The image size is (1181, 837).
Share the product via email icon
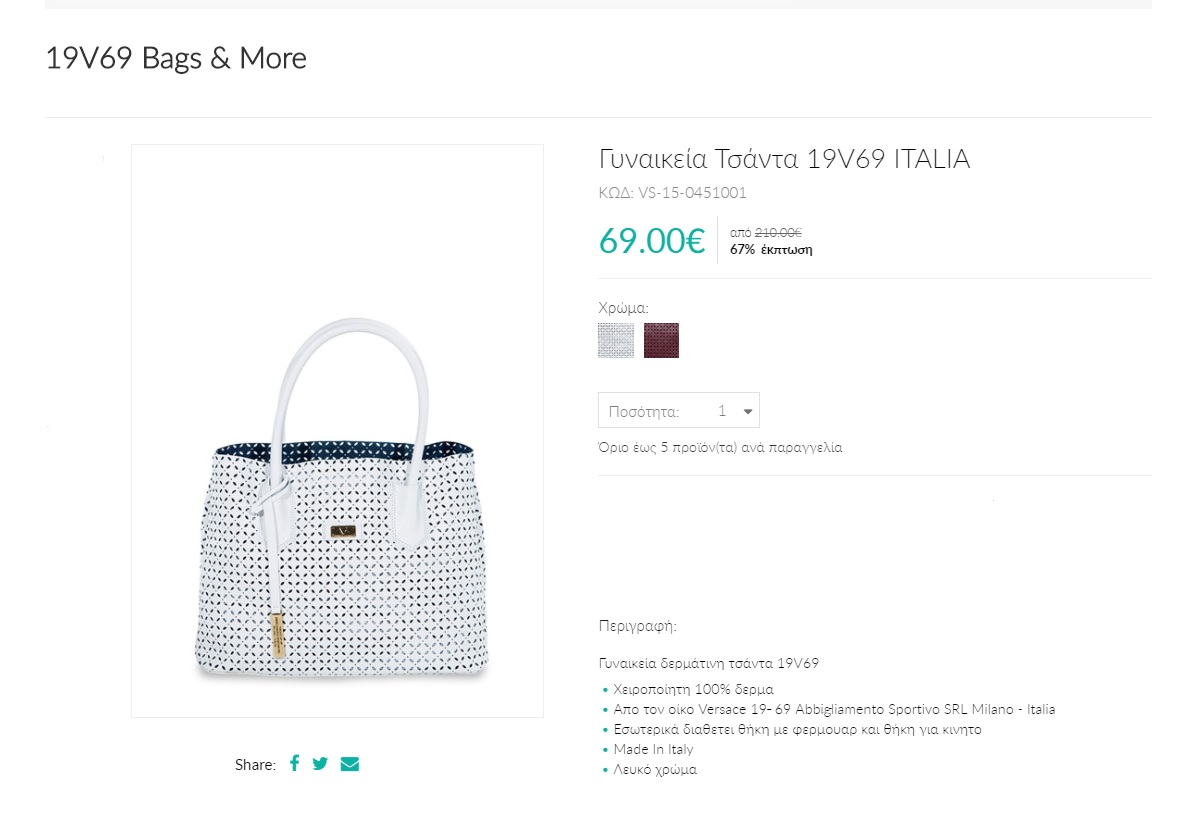point(349,764)
